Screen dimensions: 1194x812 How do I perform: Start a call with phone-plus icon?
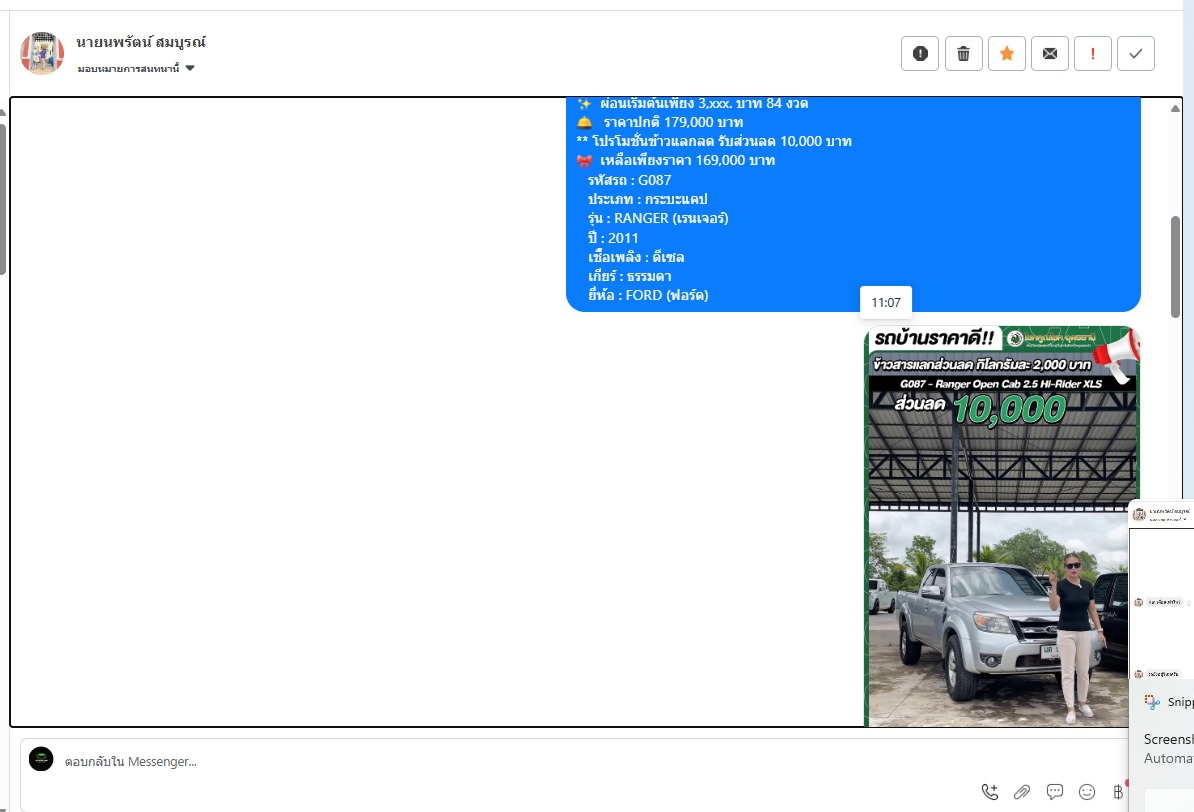pos(989,792)
